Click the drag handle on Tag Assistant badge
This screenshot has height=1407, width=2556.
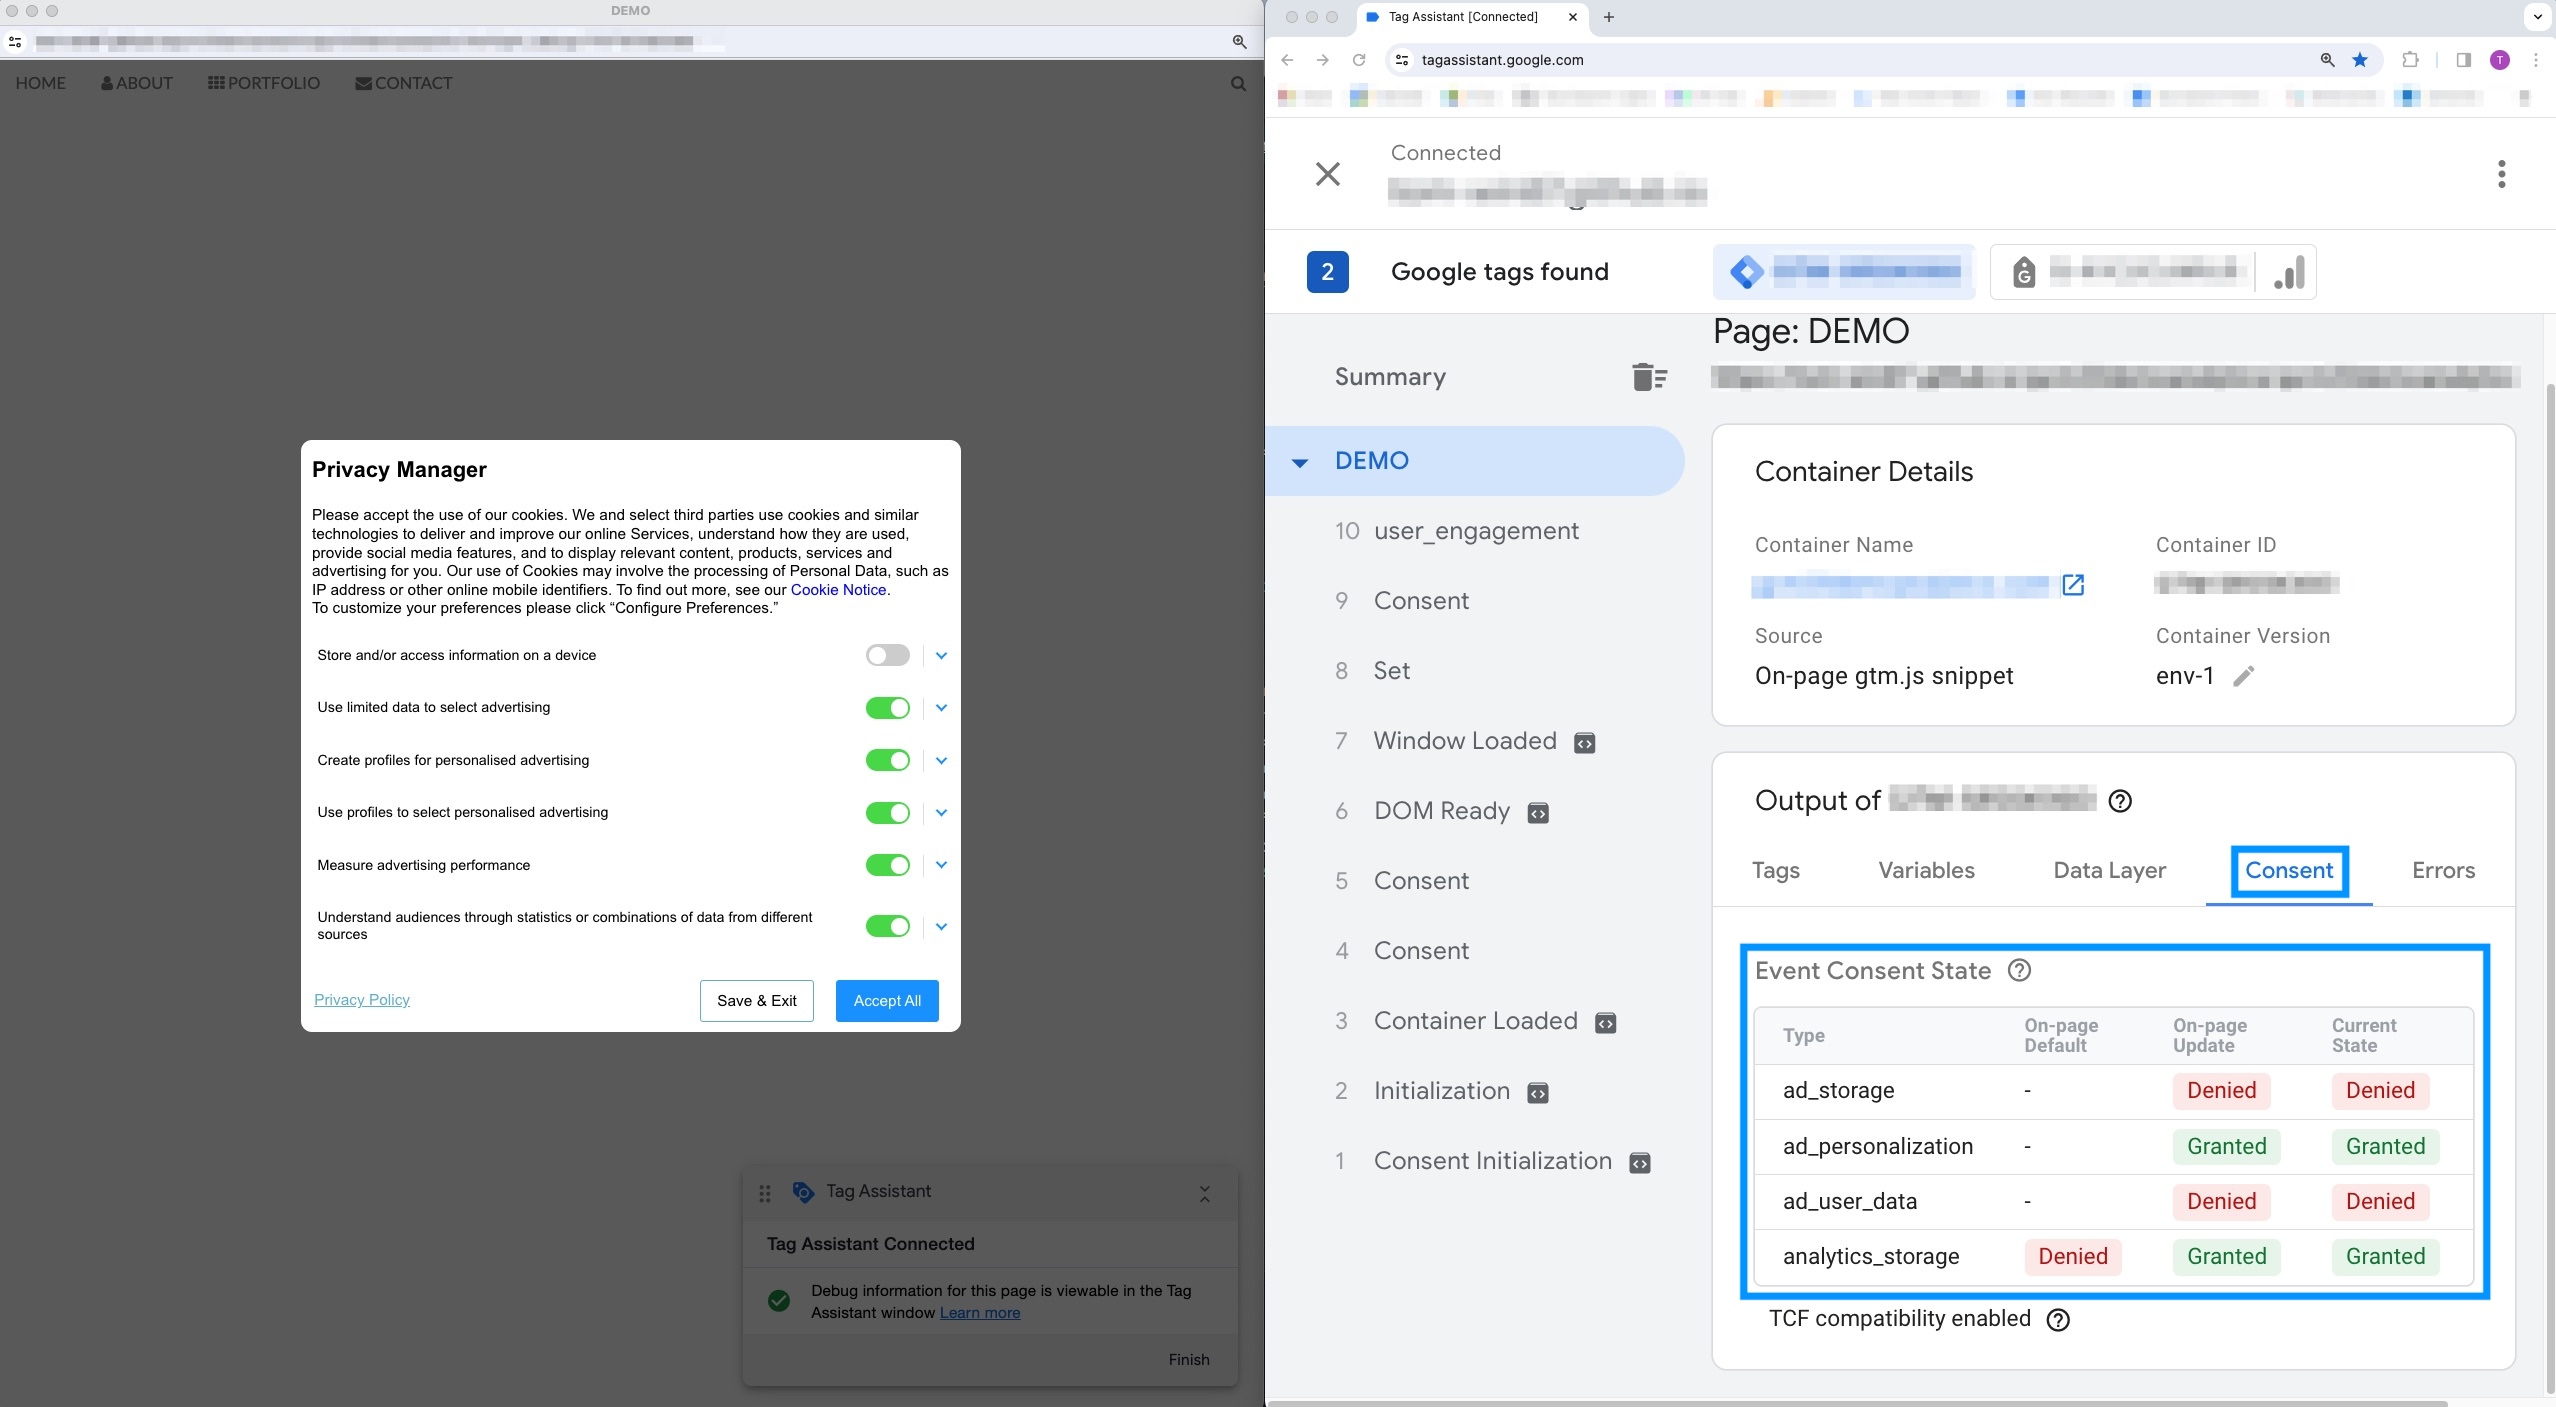click(765, 1193)
